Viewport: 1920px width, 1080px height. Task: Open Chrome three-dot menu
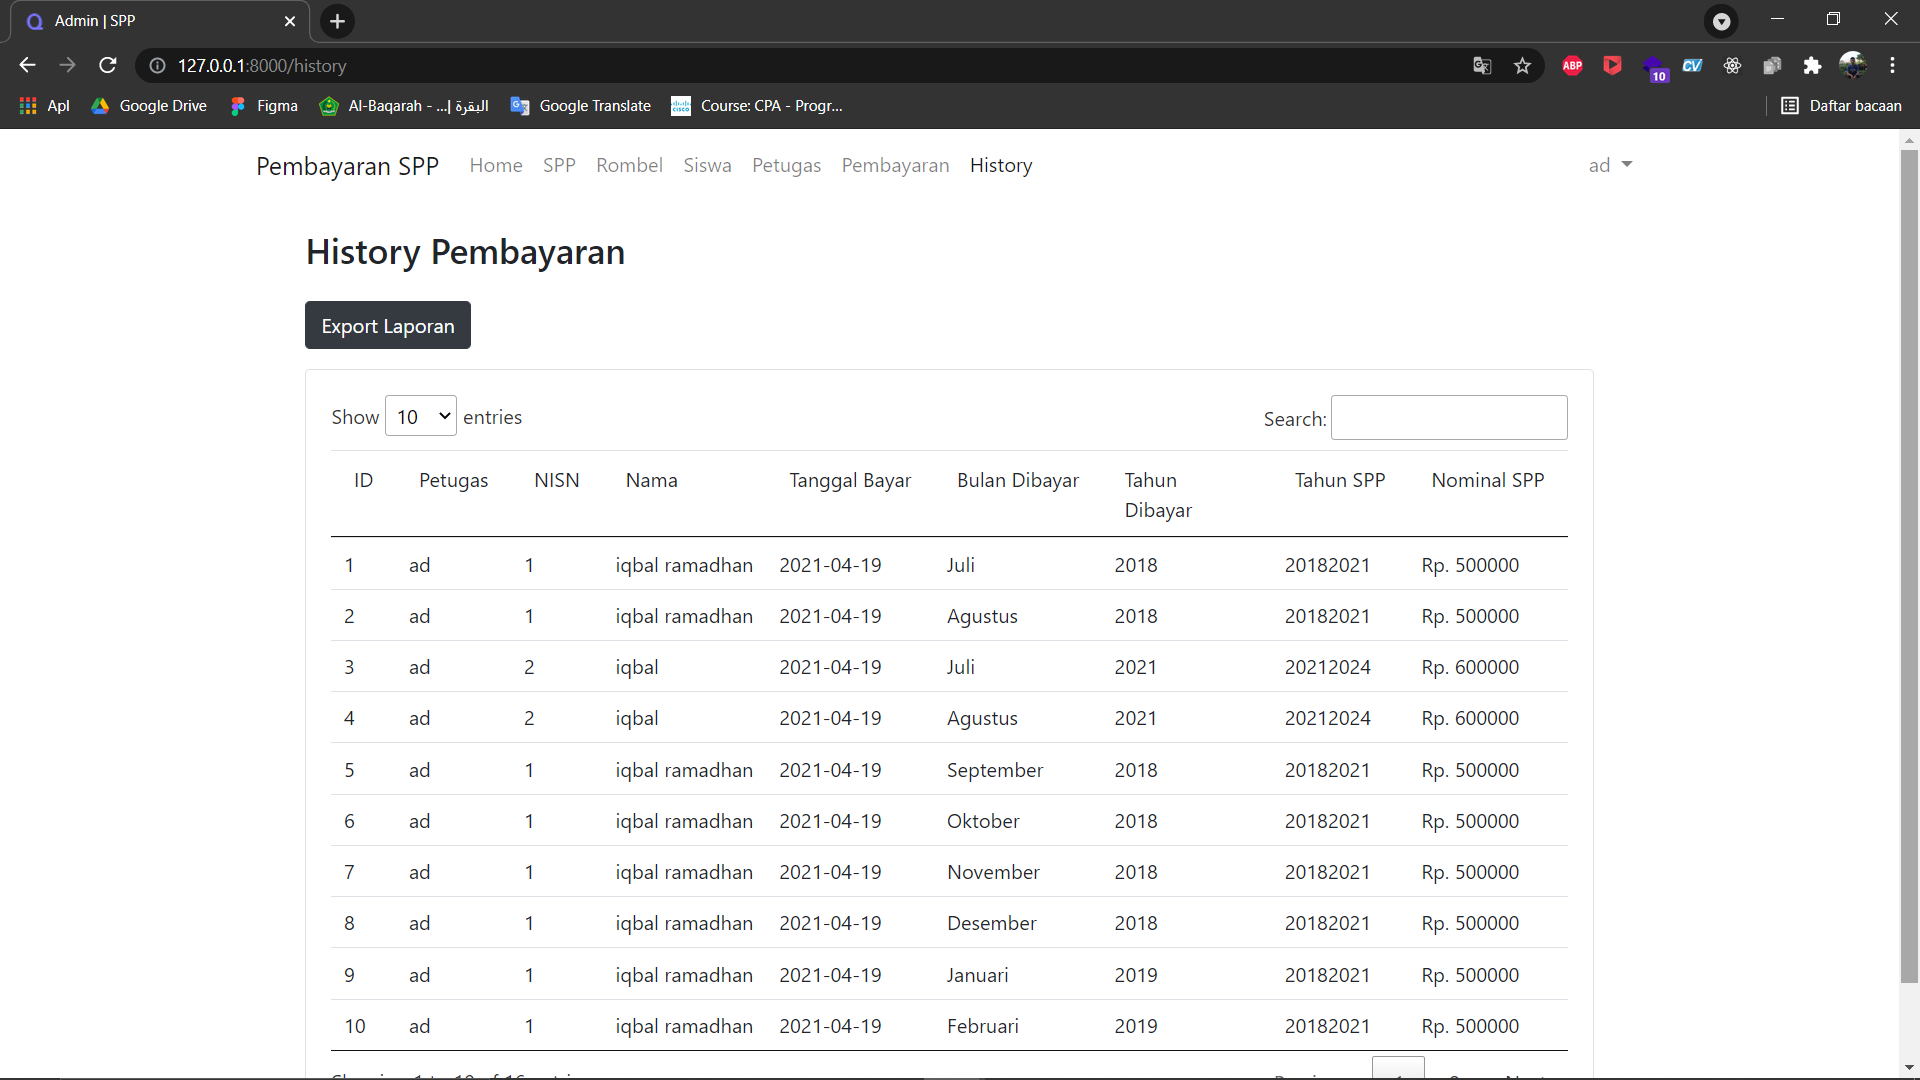(1892, 65)
